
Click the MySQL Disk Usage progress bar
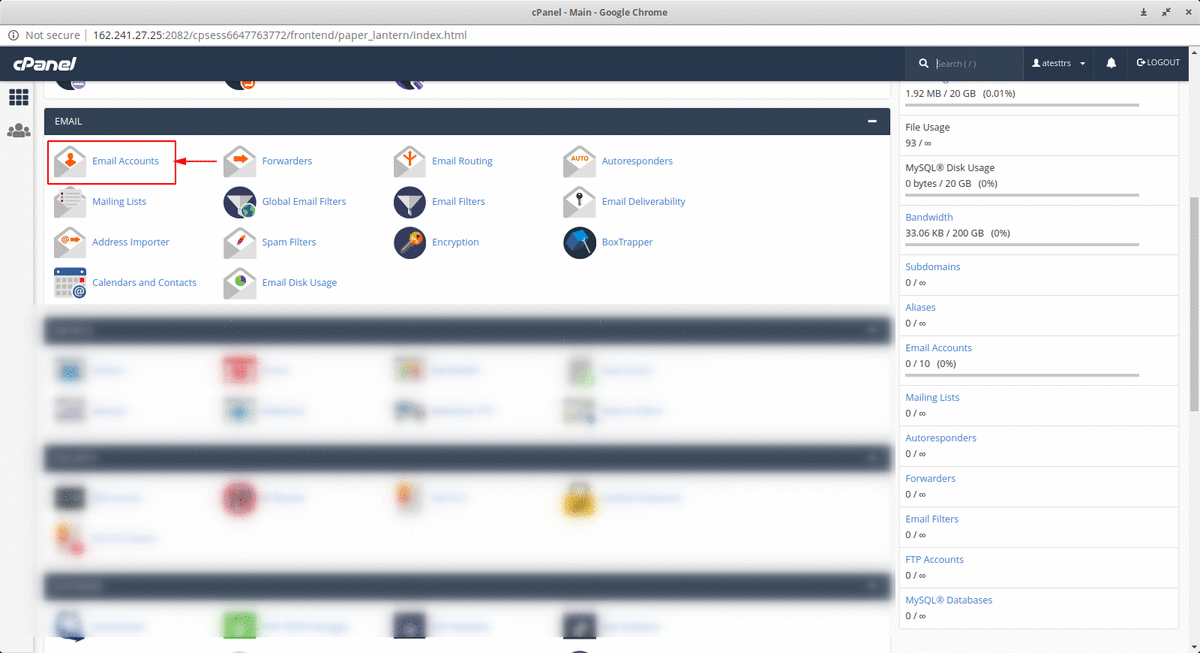pyautogui.click(x=1022, y=195)
